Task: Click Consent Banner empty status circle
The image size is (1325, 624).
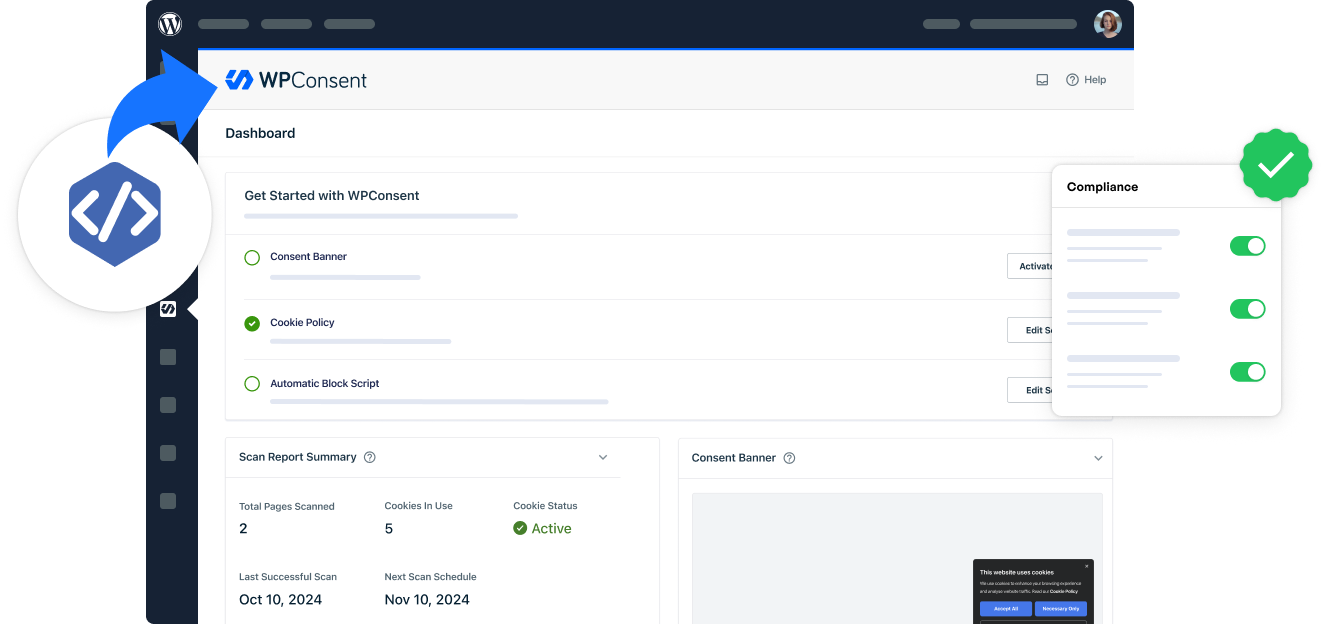Action: coord(252,257)
